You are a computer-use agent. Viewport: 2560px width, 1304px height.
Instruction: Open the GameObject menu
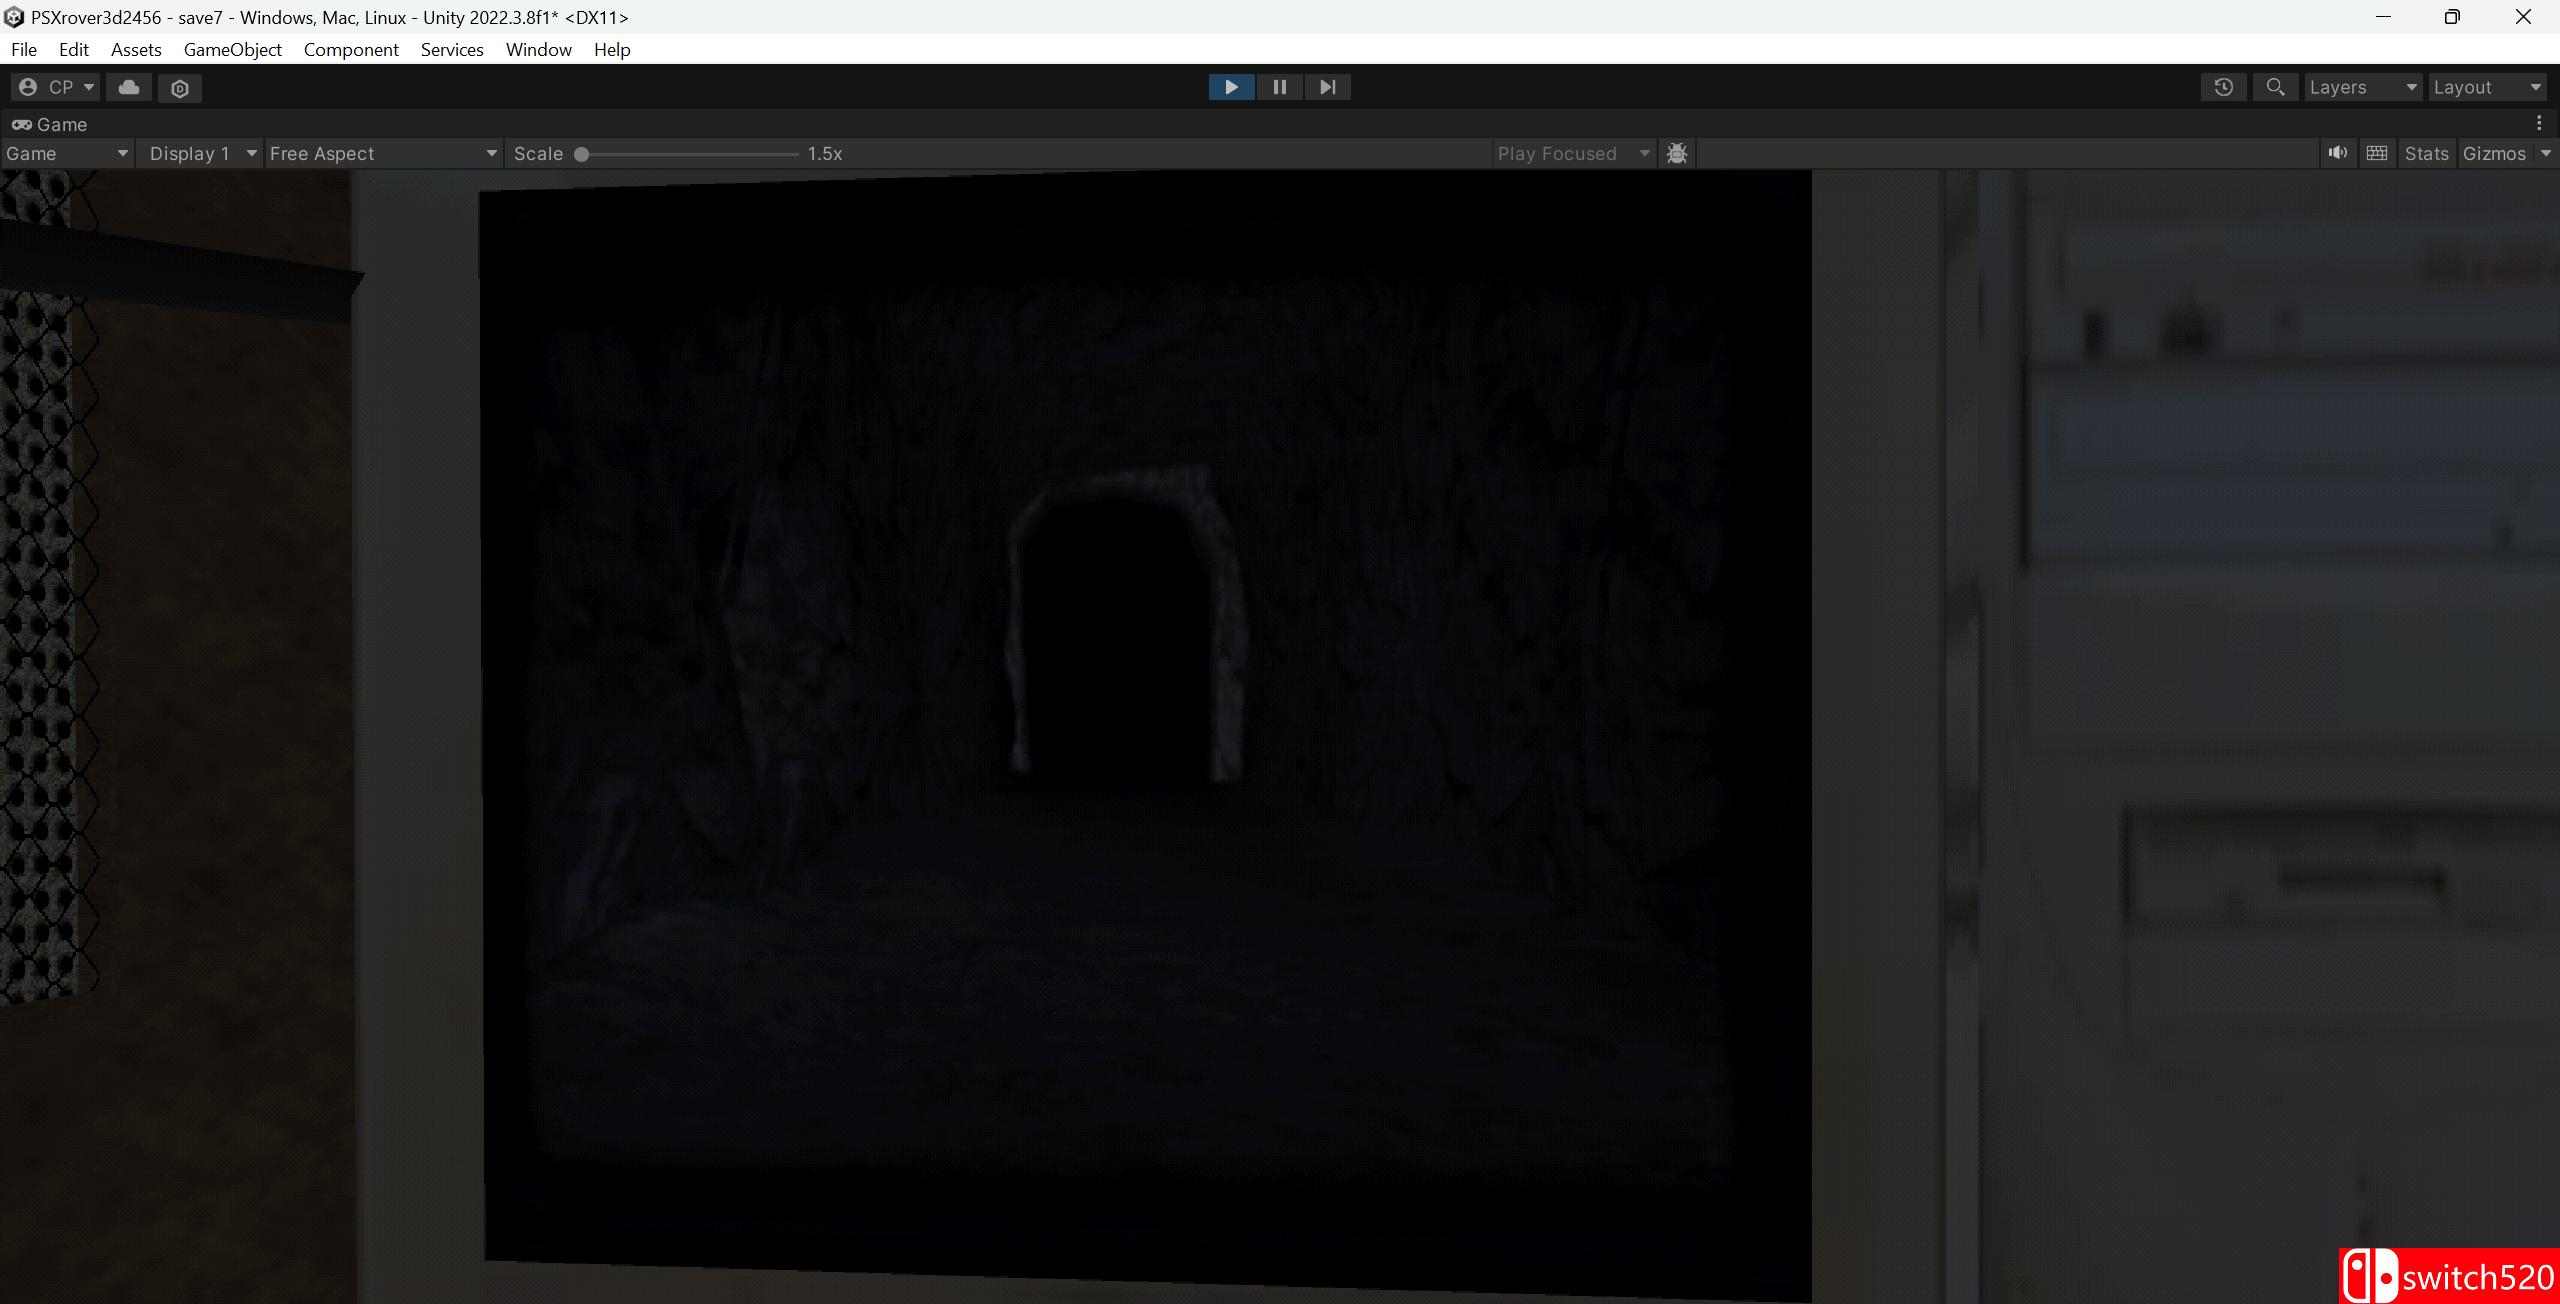click(232, 49)
